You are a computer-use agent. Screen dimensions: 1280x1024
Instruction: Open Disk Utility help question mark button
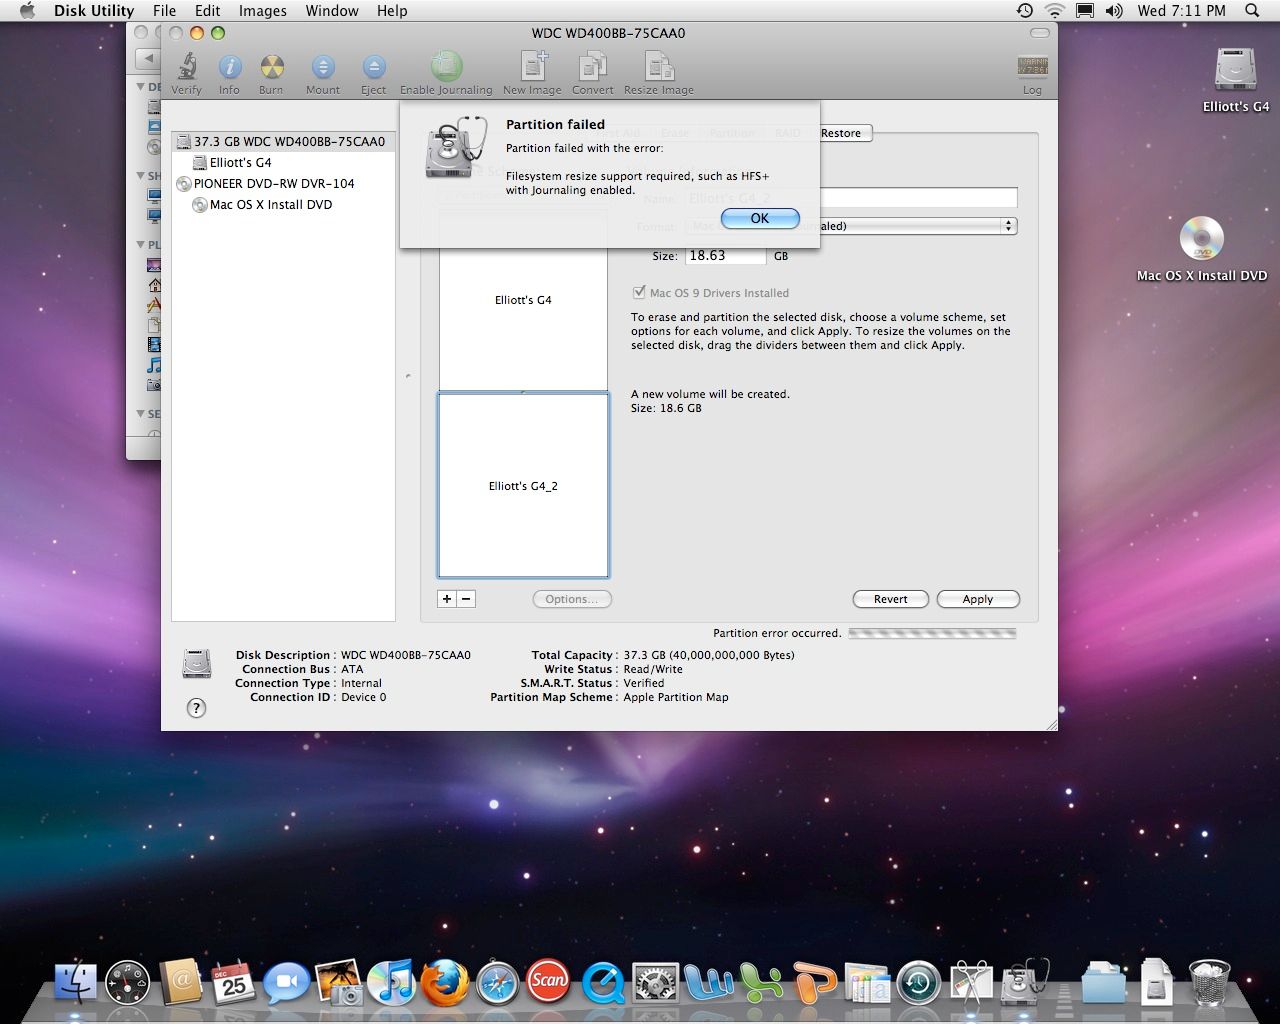[197, 708]
